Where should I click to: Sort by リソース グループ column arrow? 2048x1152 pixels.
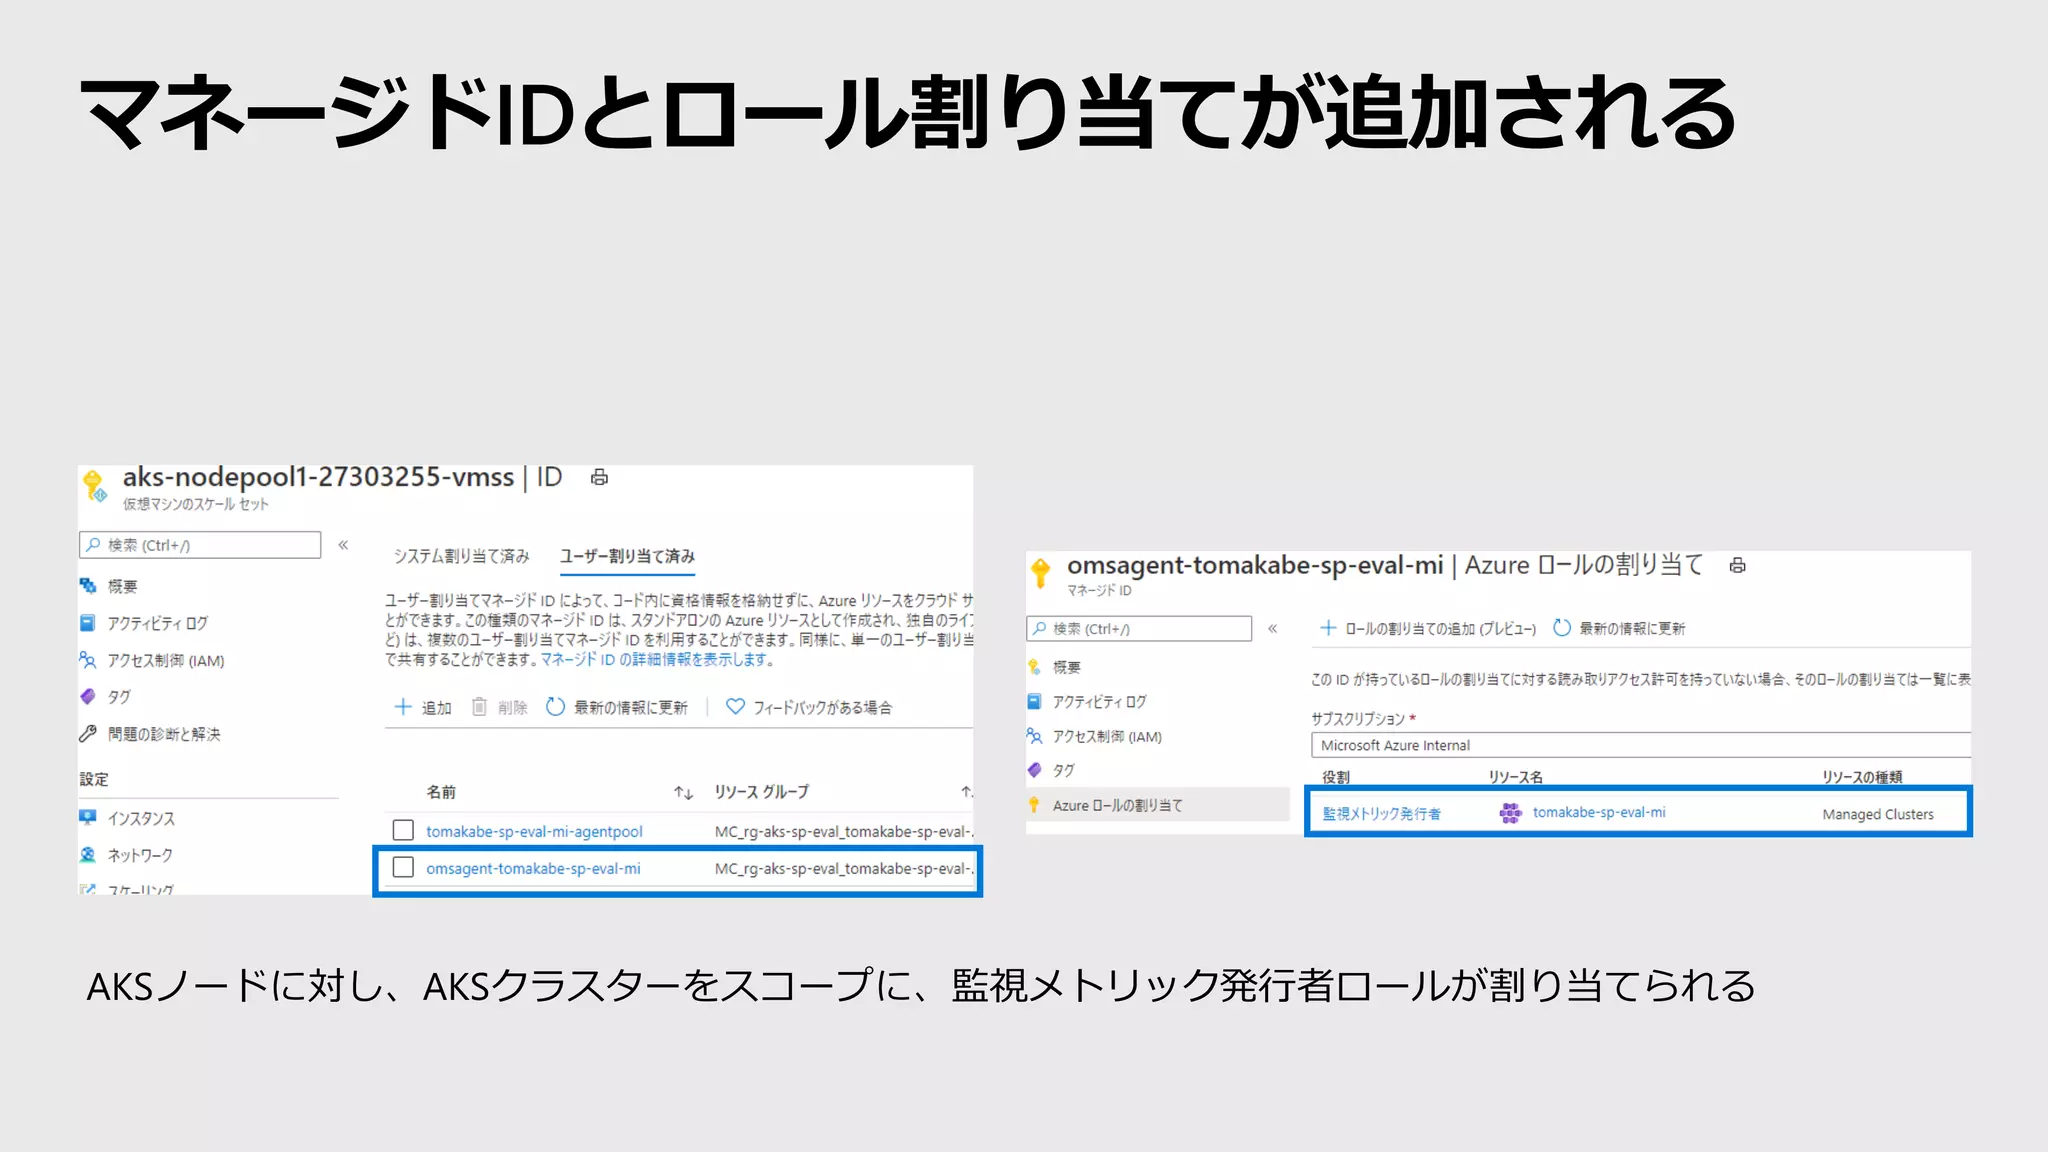(x=967, y=792)
